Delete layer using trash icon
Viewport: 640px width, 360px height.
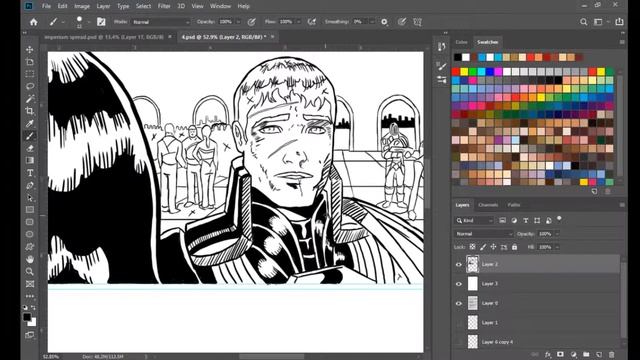coord(611,355)
